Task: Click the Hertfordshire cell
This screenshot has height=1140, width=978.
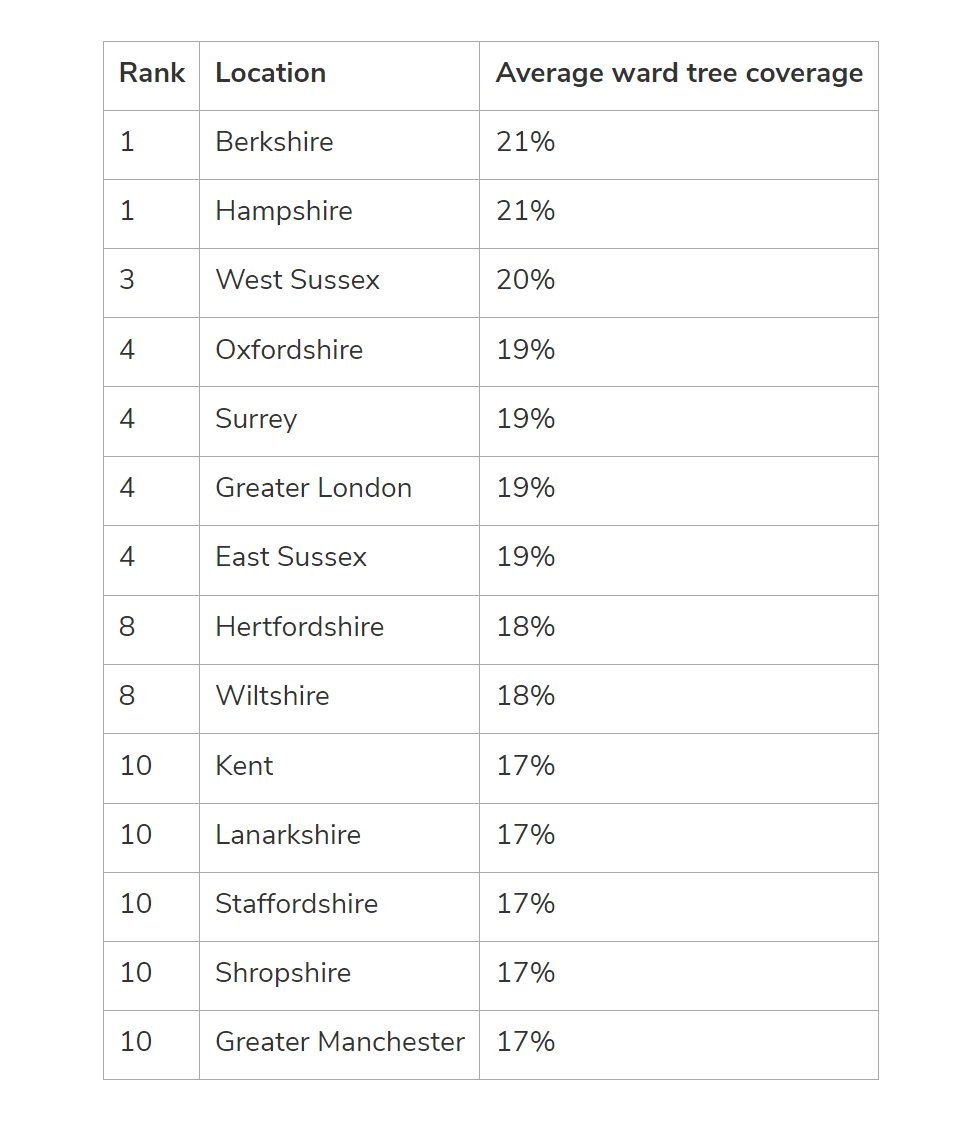Action: 299,627
